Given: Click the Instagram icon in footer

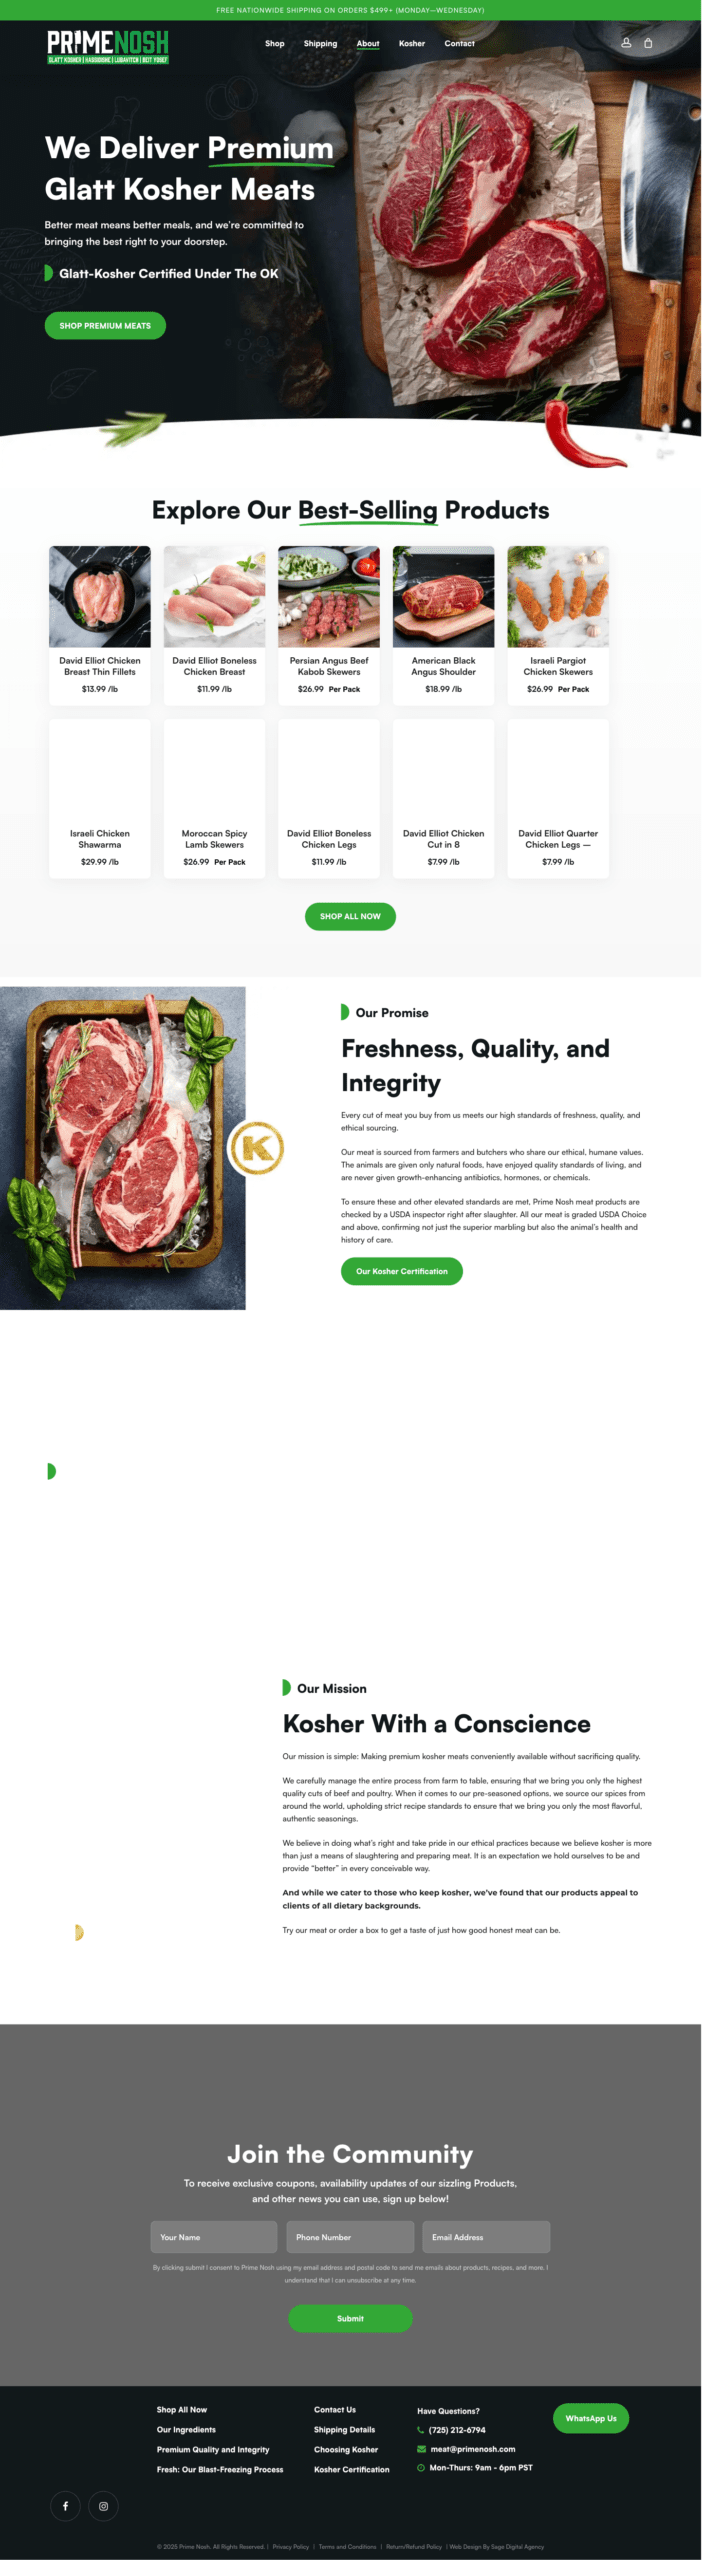Looking at the screenshot, I should 104,2505.
